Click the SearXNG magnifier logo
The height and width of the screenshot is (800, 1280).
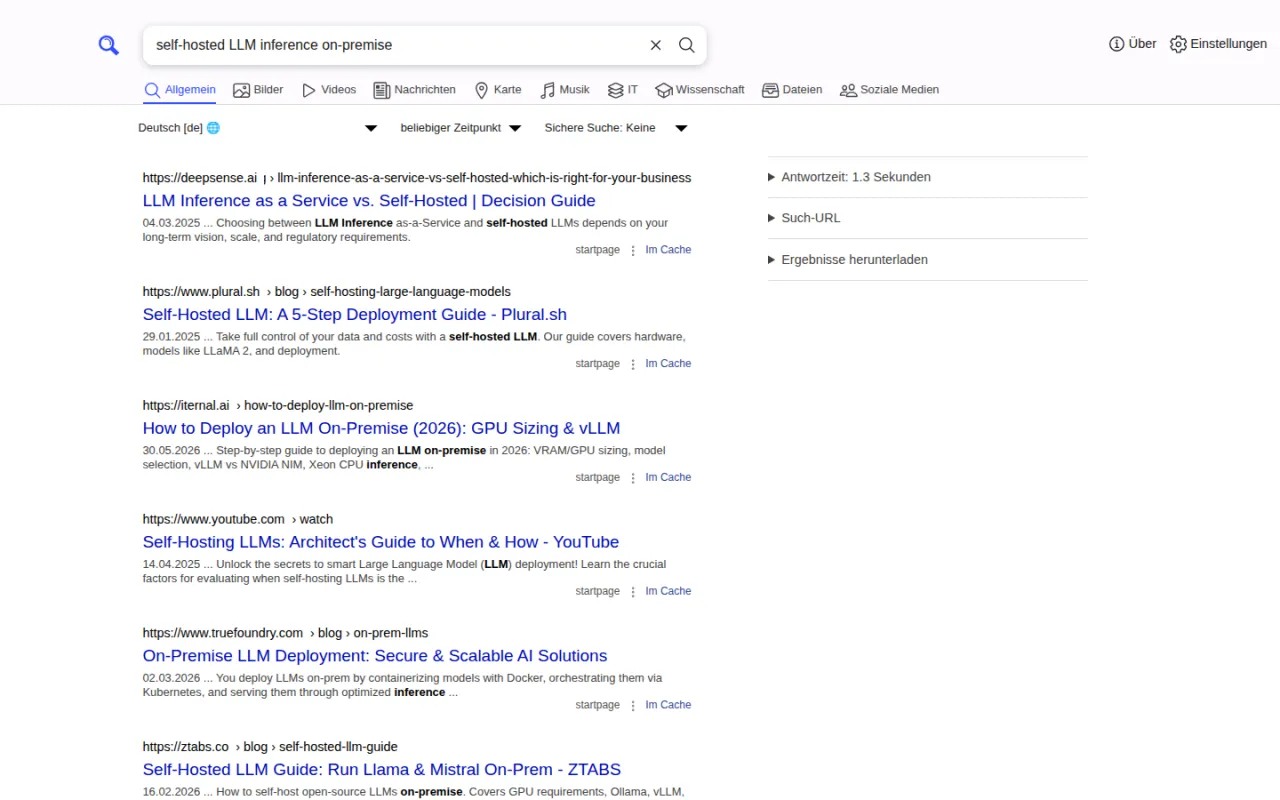click(108, 45)
